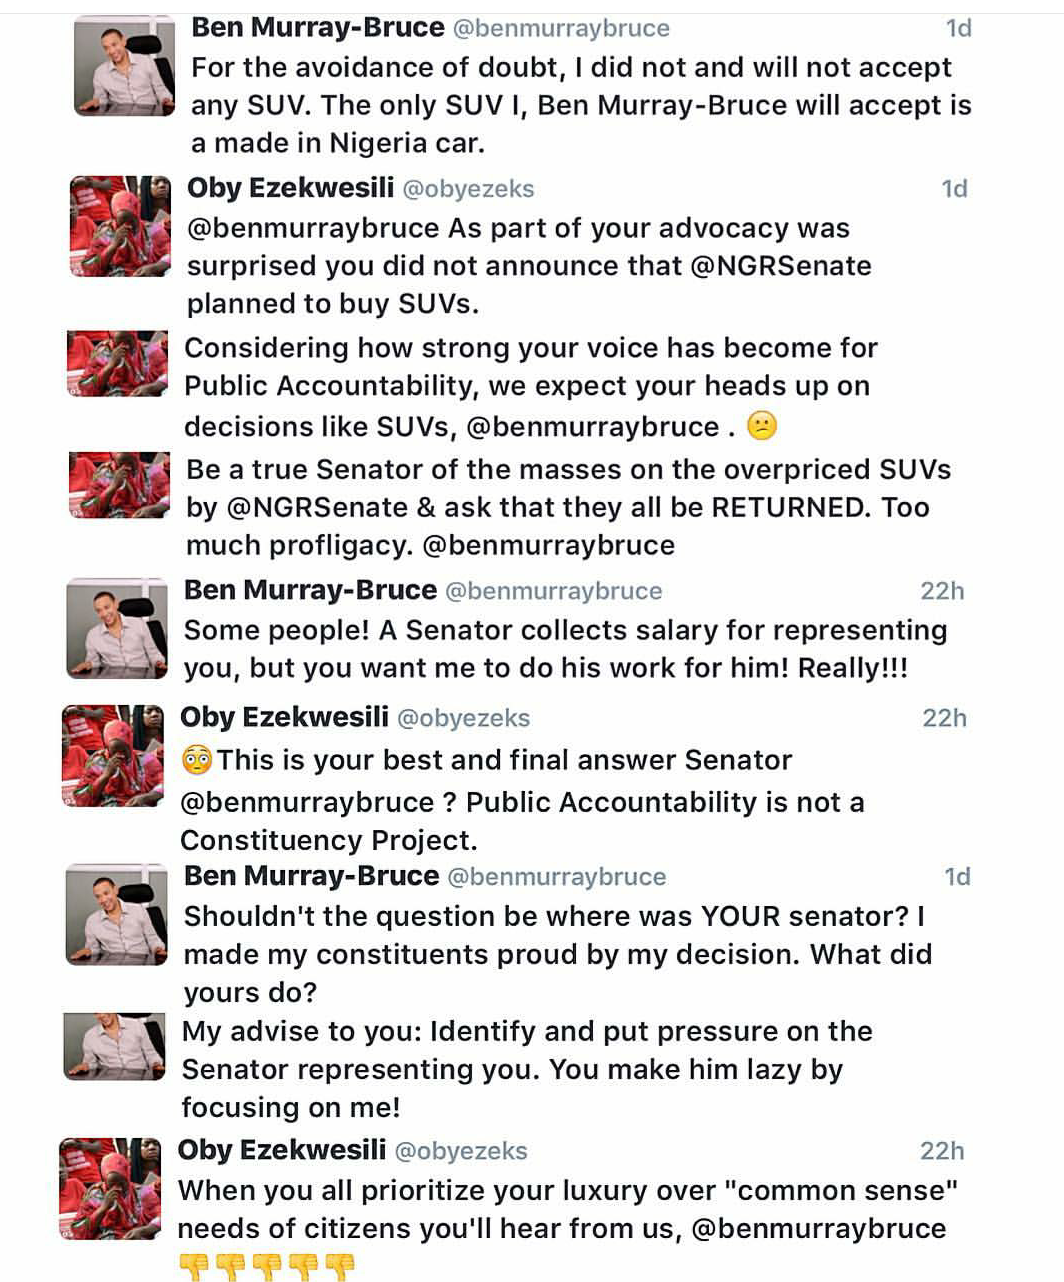Tap avatar beside 'where was YOUR senator' tweet
Screen dimensions: 1064x1282
pos(116,914)
